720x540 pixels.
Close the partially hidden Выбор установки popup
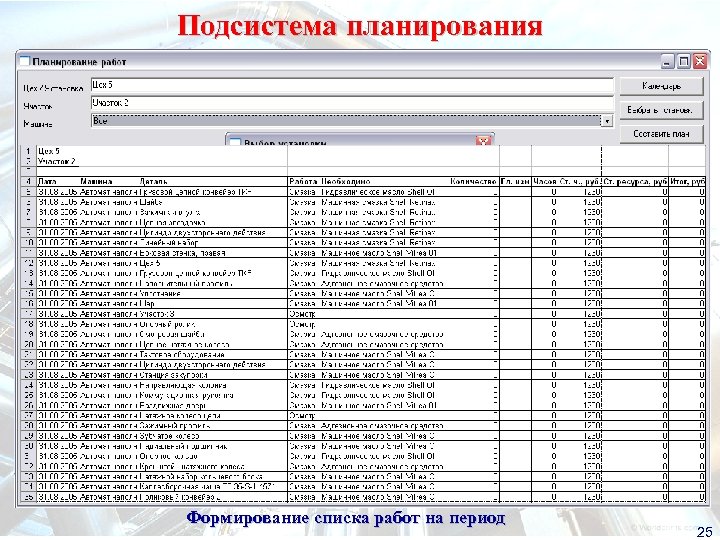pyautogui.click(x=484, y=141)
